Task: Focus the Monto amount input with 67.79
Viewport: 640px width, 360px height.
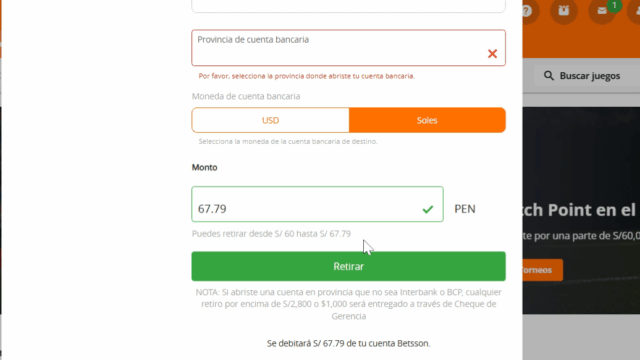Action: point(317,204)
